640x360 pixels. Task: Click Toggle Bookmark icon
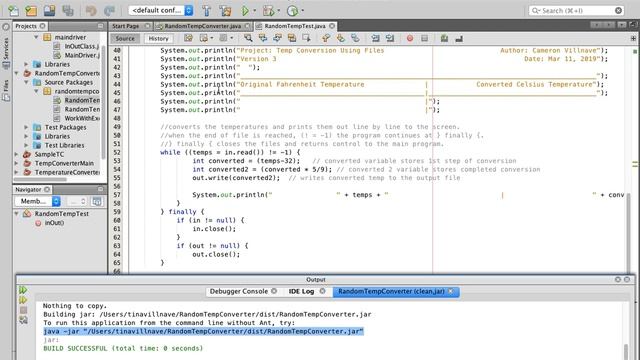[355, 38]
